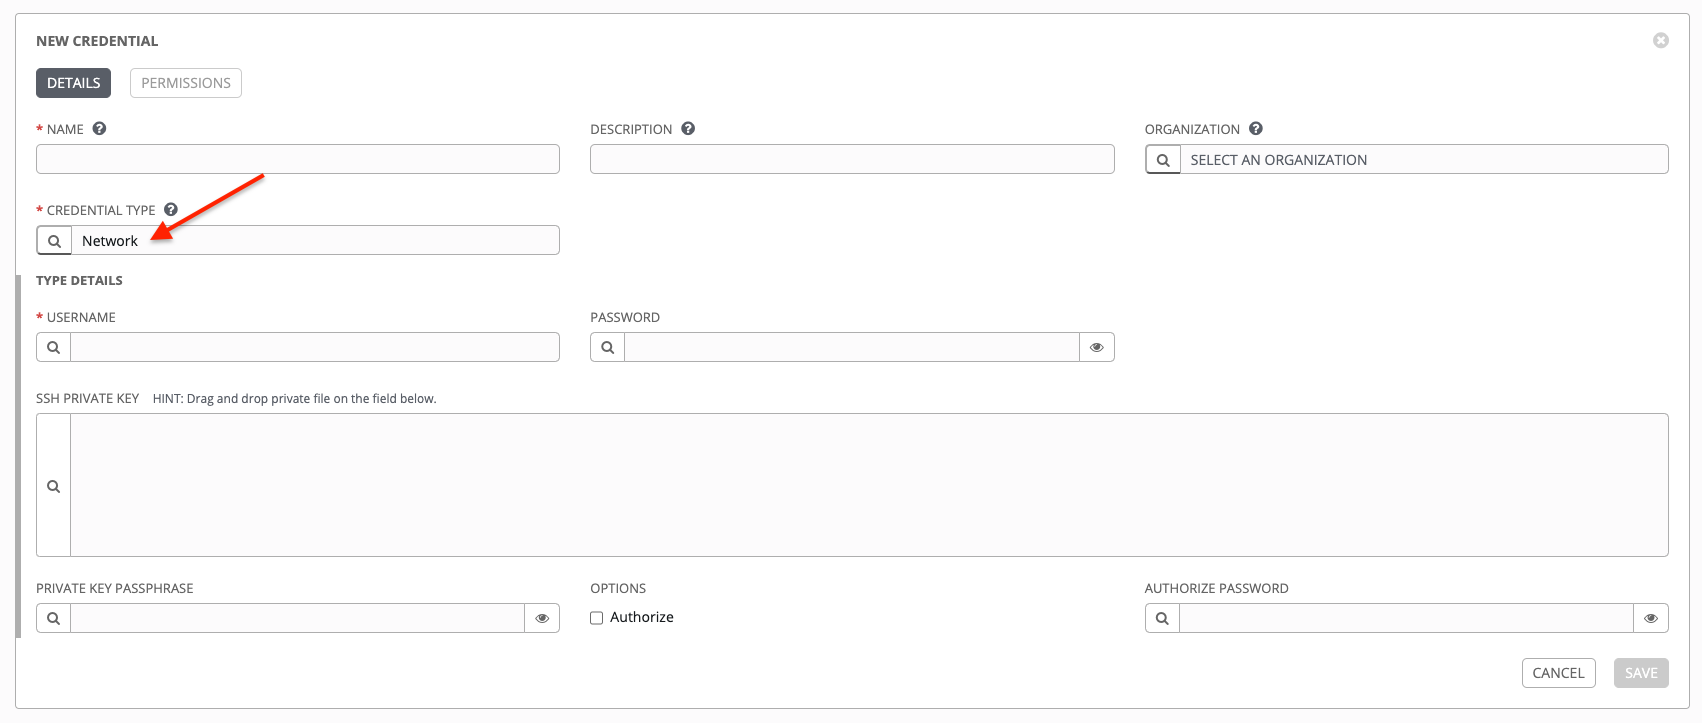Reveal the Authorize Password value
The image size is (1702, 723).
tap(1651, 619)
